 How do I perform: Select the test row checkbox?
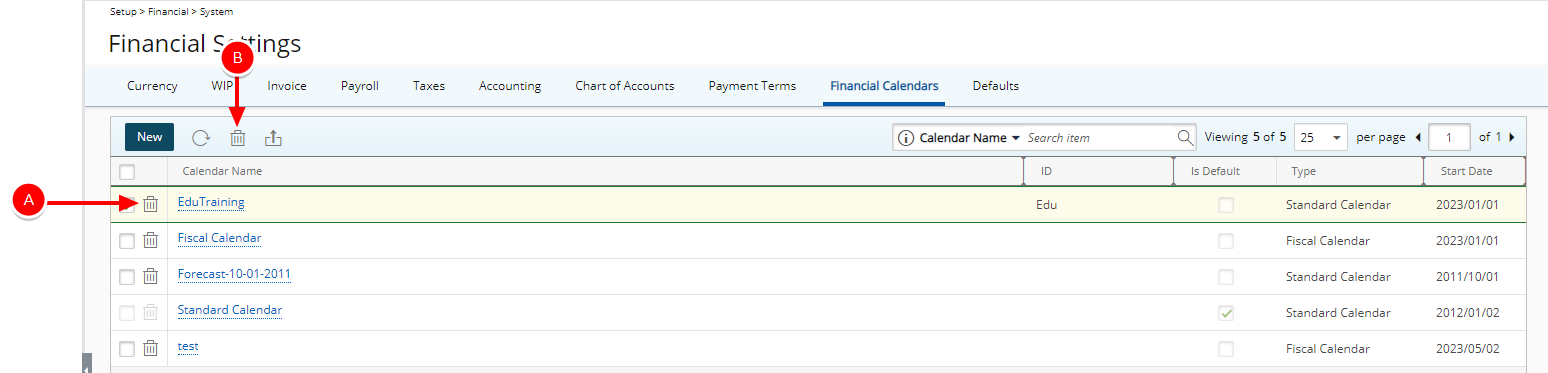click(x=127, y=349)
